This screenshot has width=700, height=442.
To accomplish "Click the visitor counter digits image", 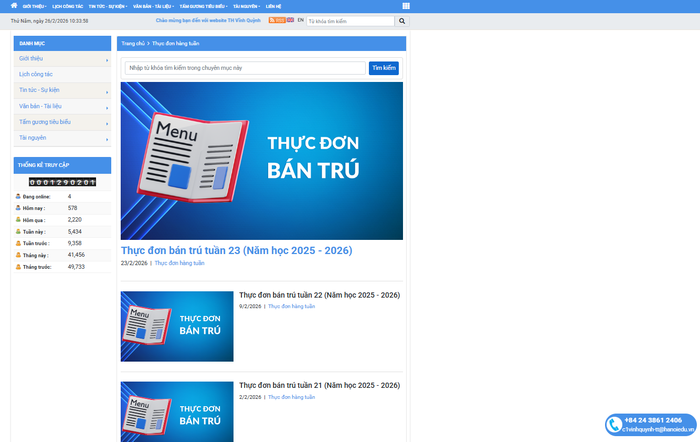I will click(62, 182).
